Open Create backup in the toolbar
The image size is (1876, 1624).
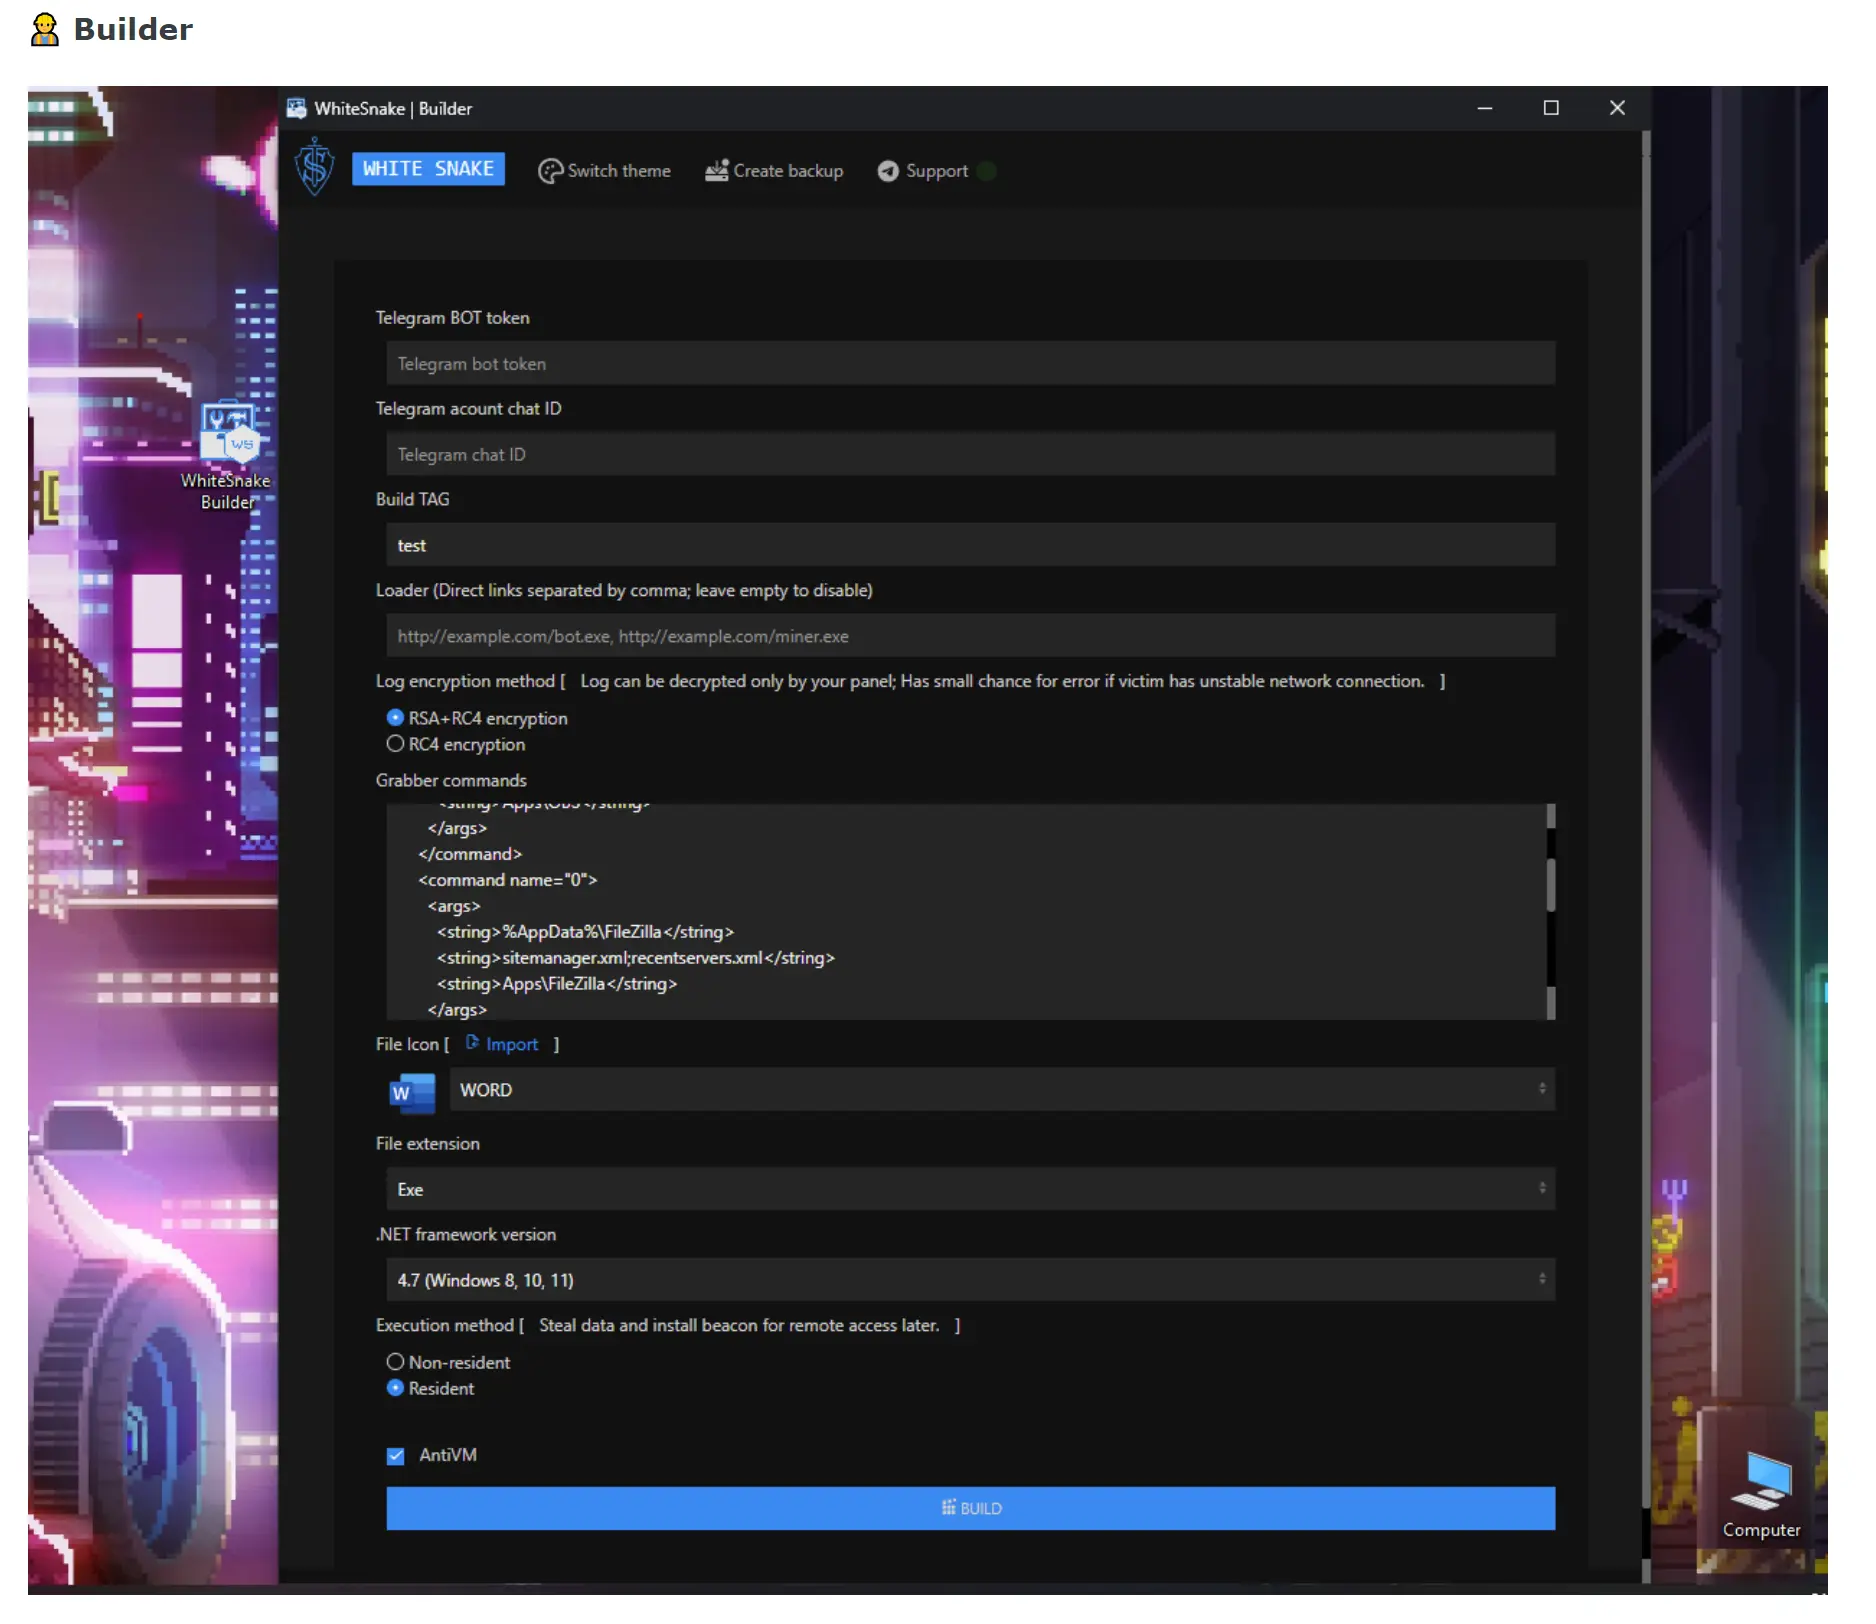(x=774, y=171)
